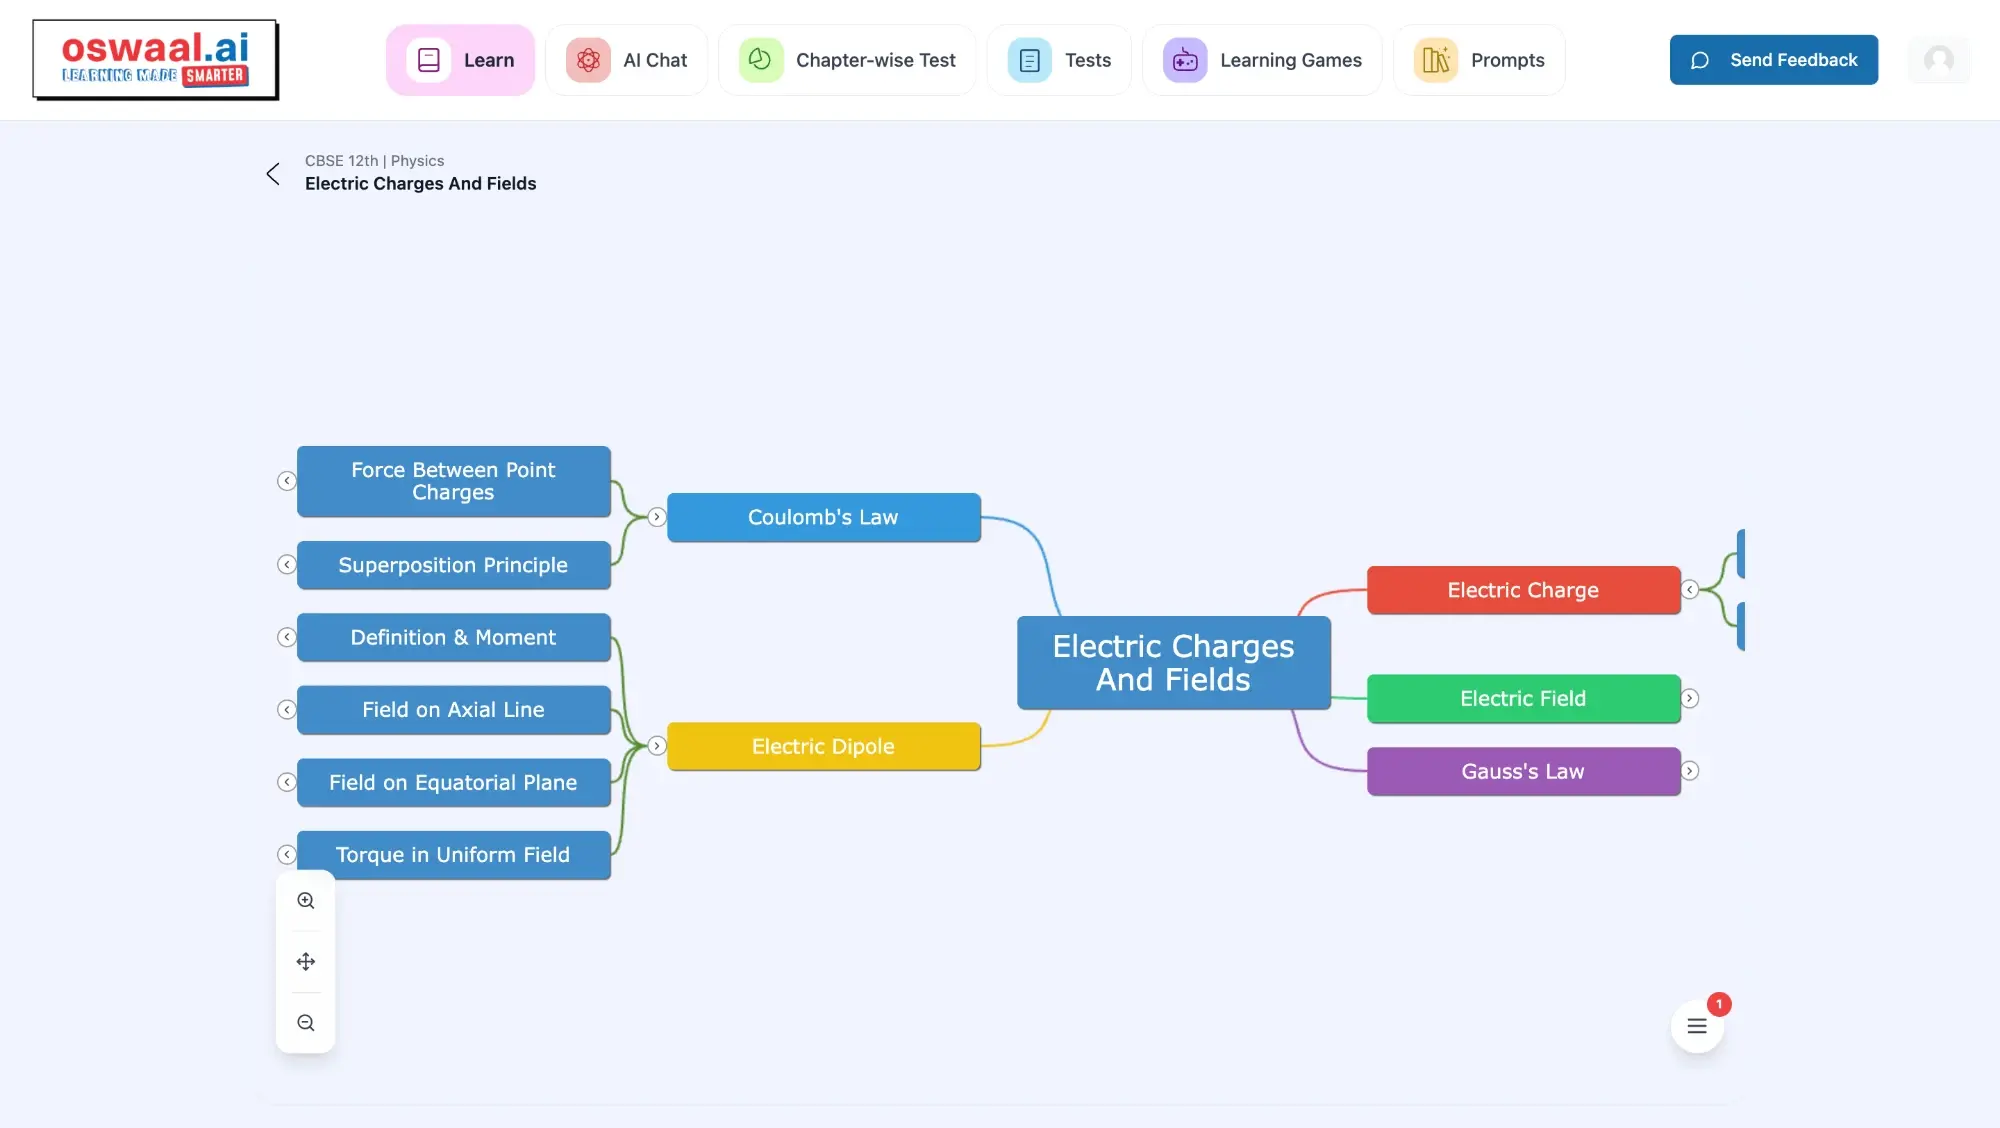Click the Torque in Uniform Field node
2000x1128 pixels.
454,855
